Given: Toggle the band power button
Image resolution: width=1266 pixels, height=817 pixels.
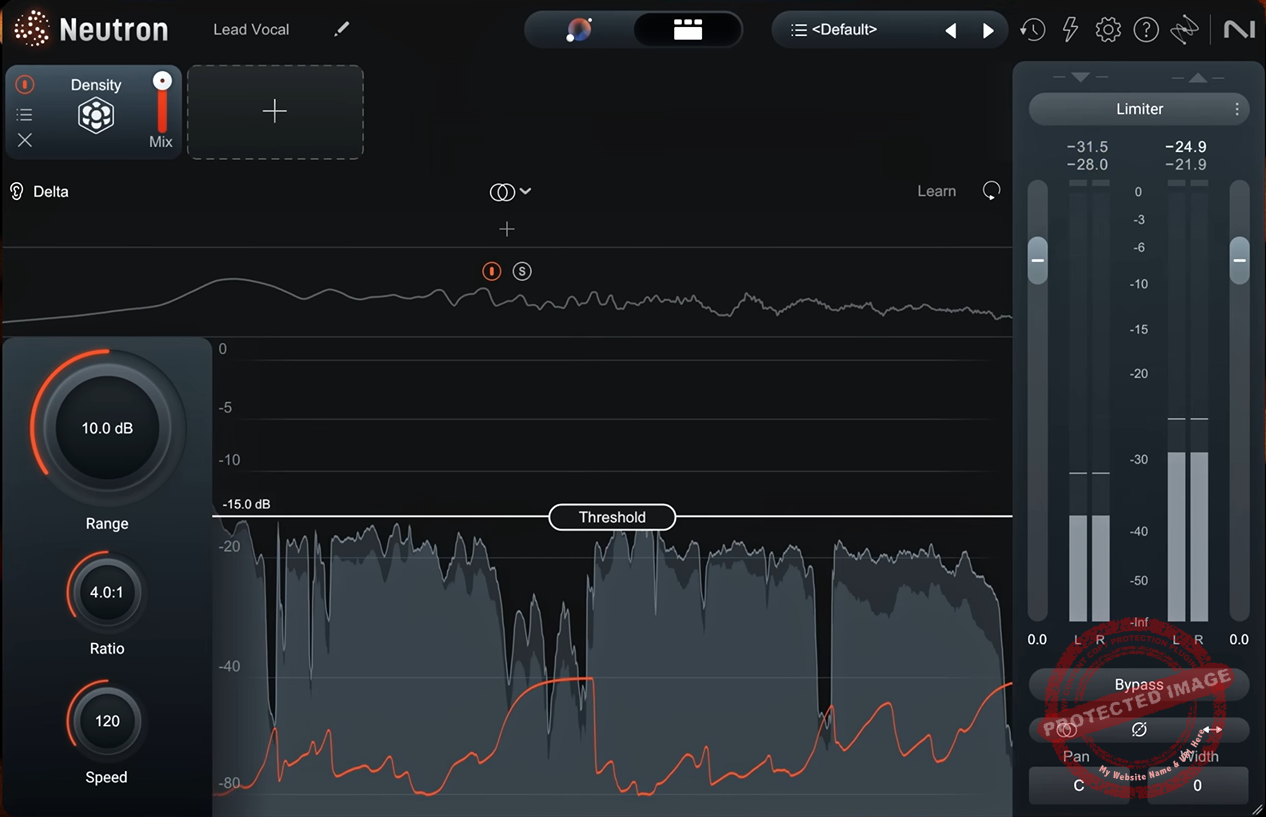Looking at the screenshot, I should point(491,271).
